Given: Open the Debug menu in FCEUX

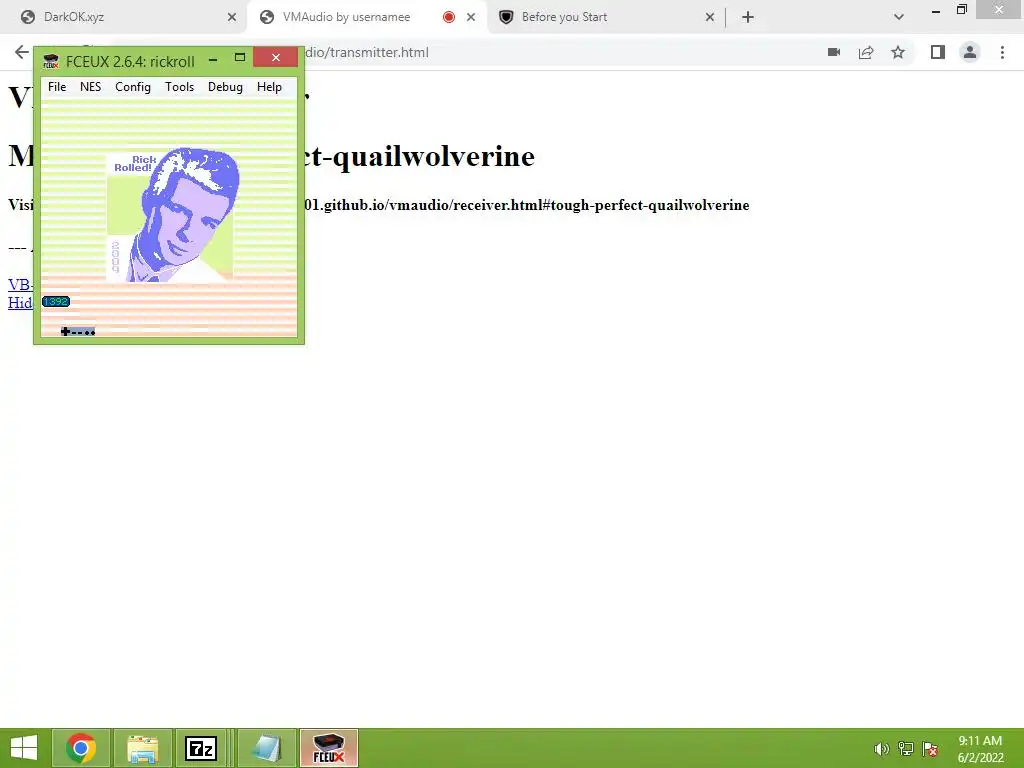Looking at the screenshot, I should [225, 87].
